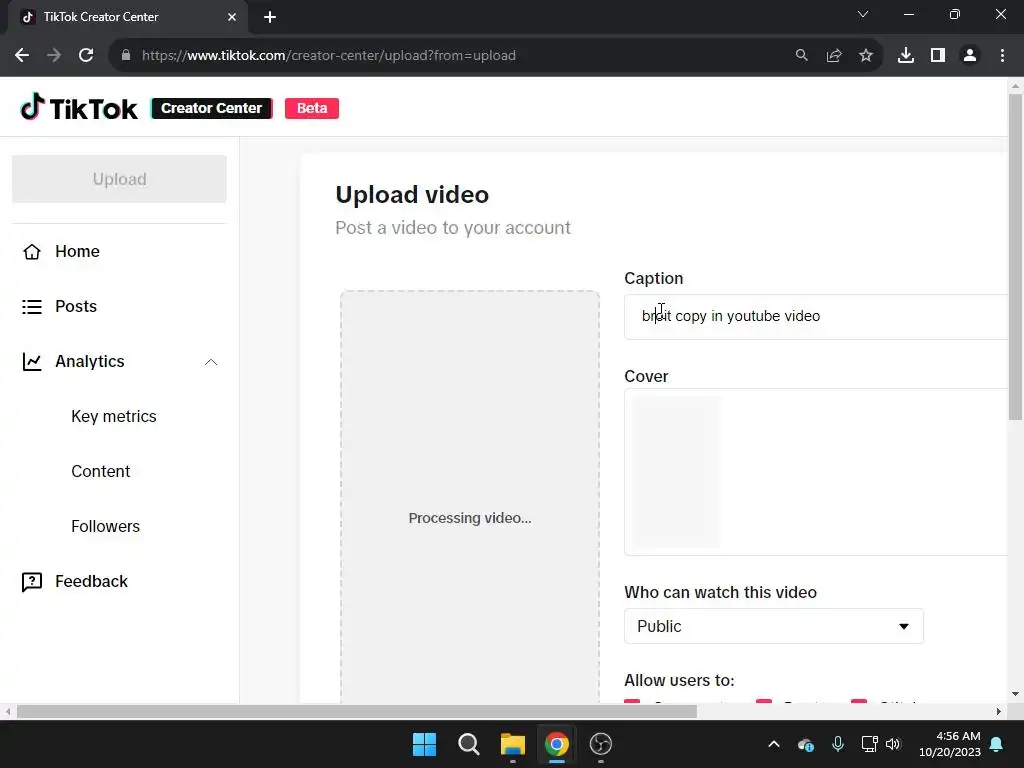
Task: Open the Posts list icon in sidebar
Action: pos(31,306)
